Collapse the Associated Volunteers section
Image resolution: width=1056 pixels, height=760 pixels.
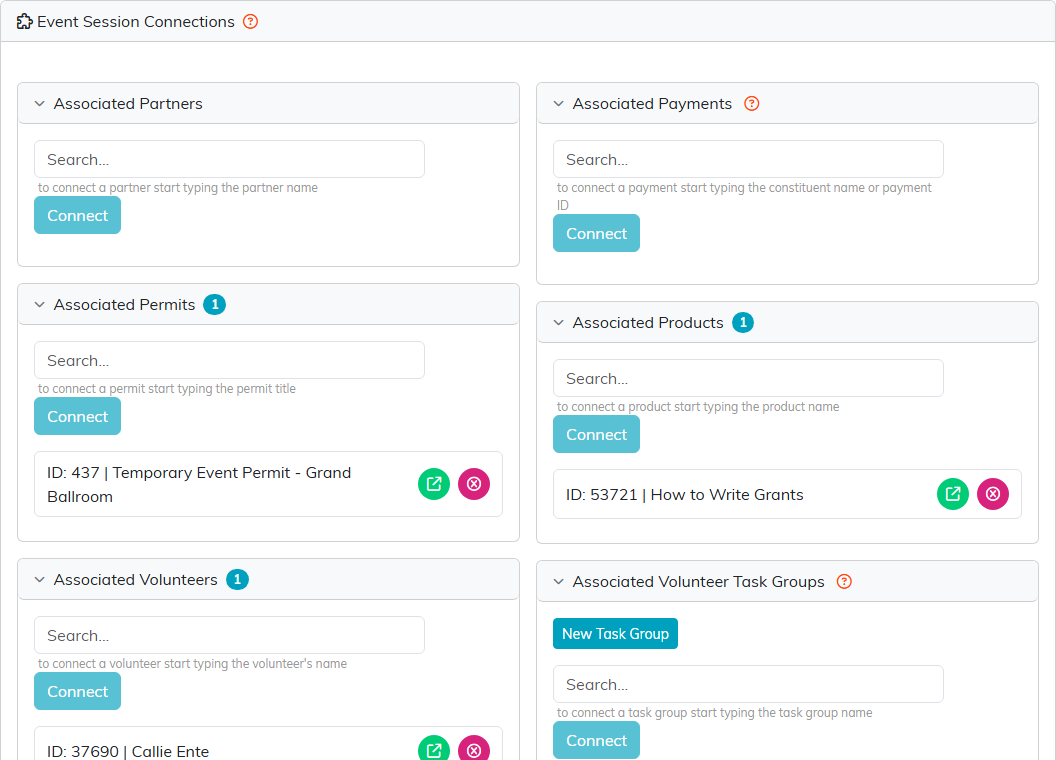40,579
